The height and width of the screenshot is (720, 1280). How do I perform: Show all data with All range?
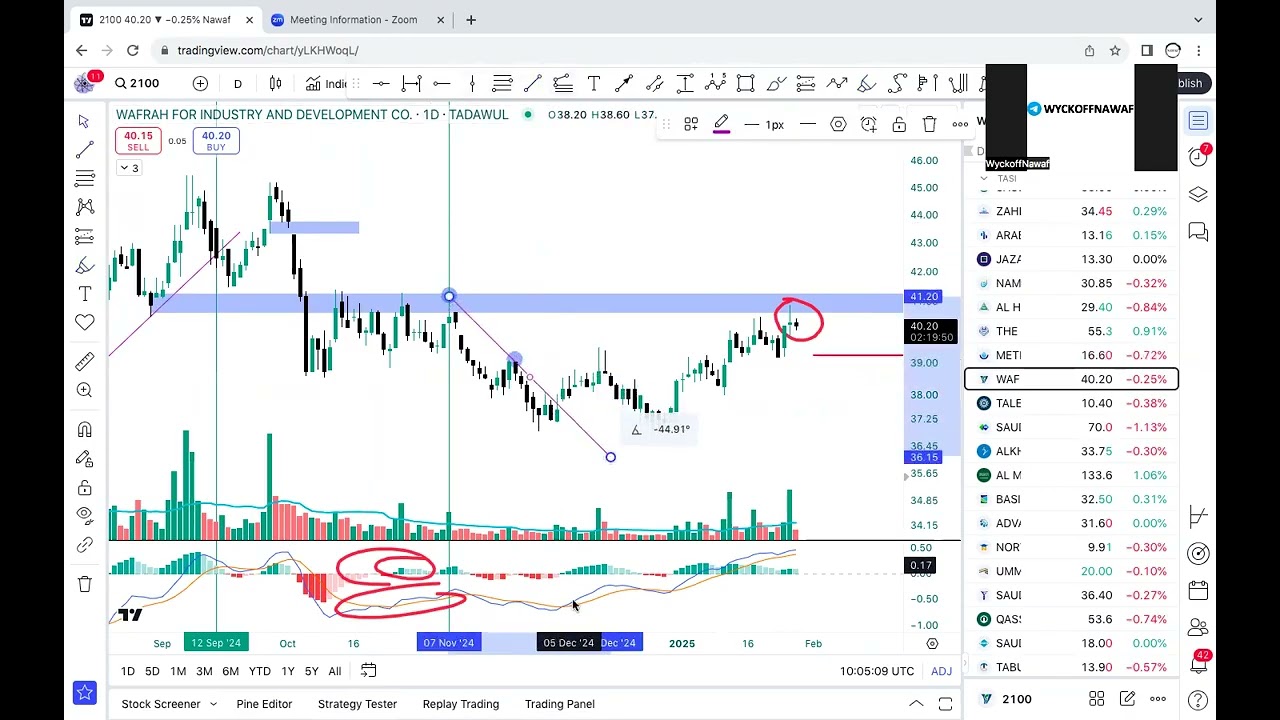click(335, 671)
